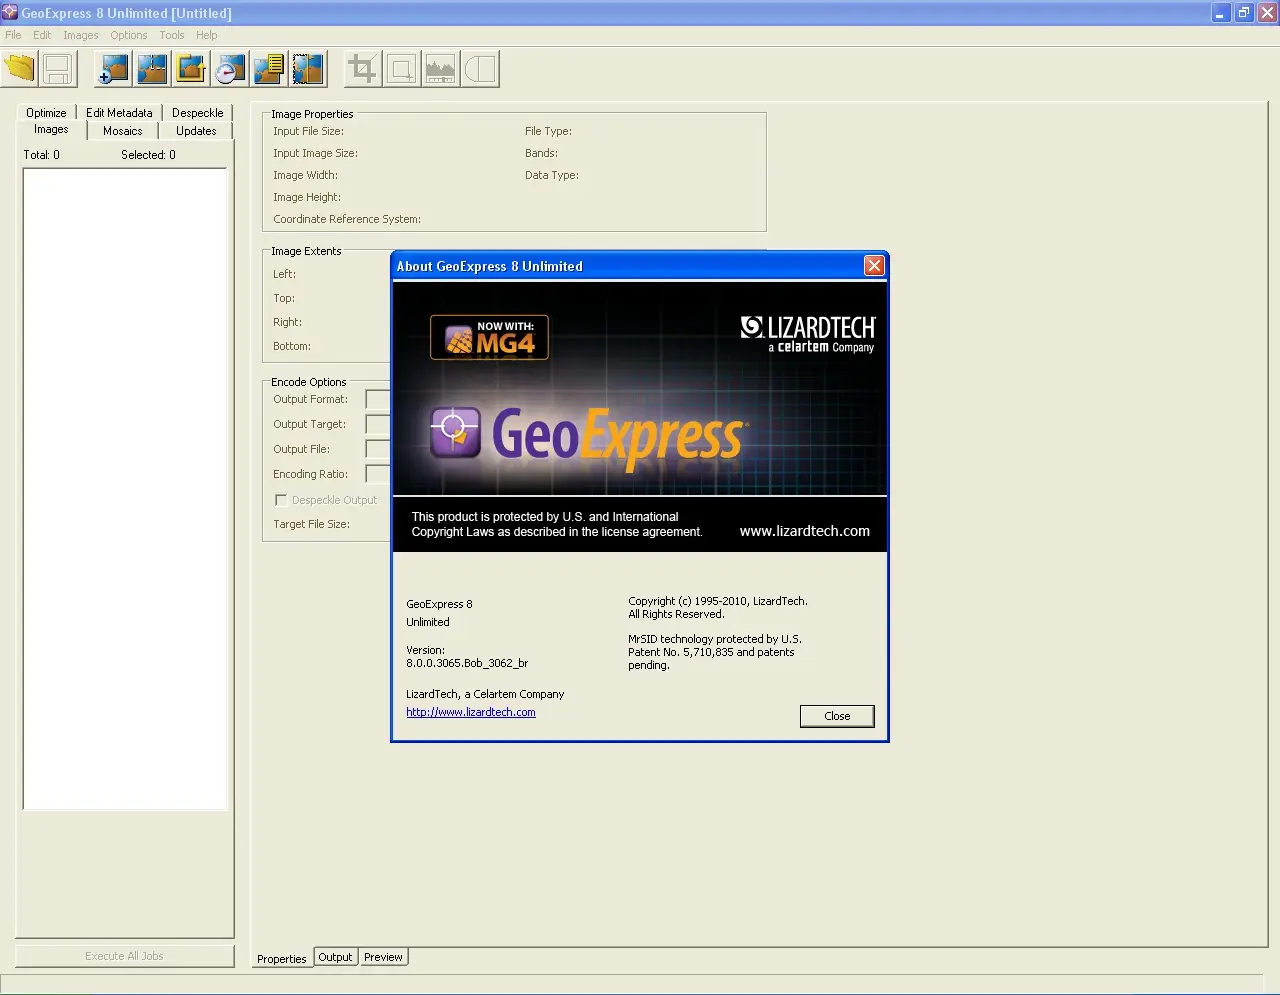Switch to the Preview bottom tab
This screenshot has width=1280, height=995.
pos(383,957)
